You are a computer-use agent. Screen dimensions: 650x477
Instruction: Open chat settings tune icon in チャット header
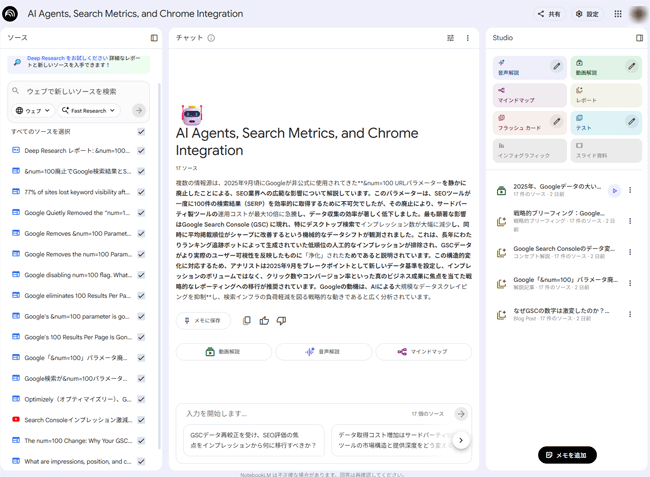pyautogui.click(x=450, y=38)
